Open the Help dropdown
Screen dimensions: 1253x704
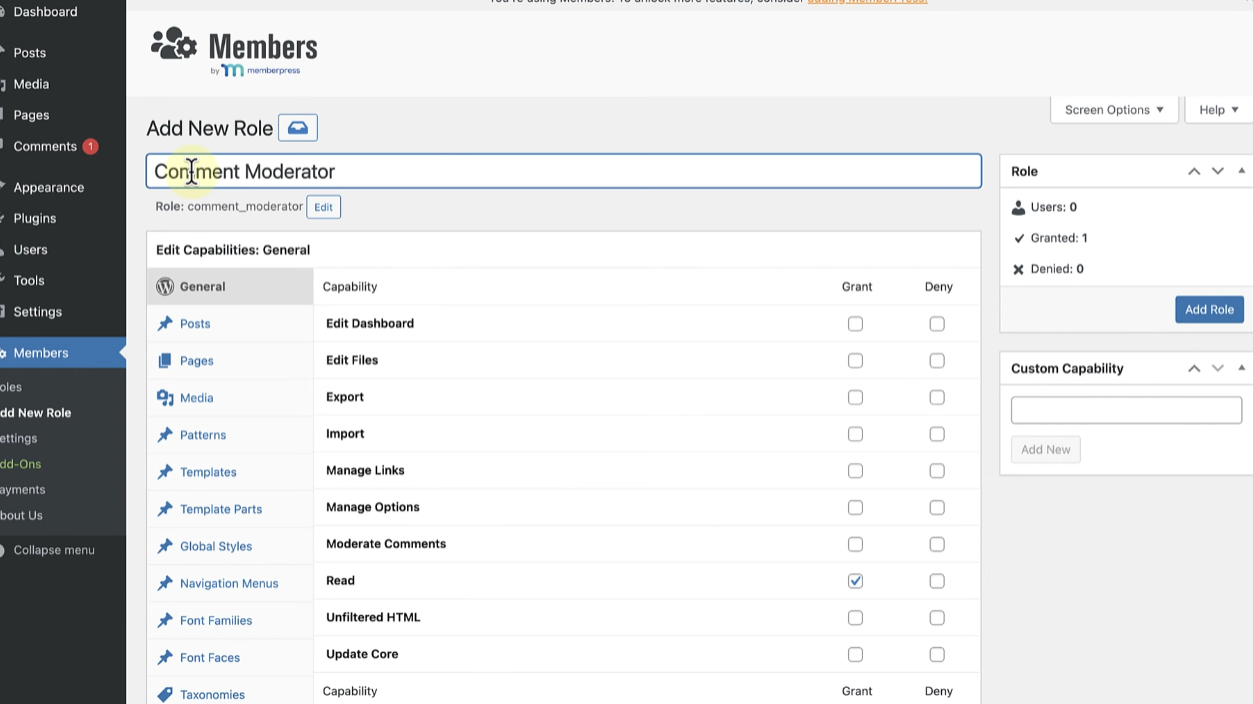click(1216, 109)
